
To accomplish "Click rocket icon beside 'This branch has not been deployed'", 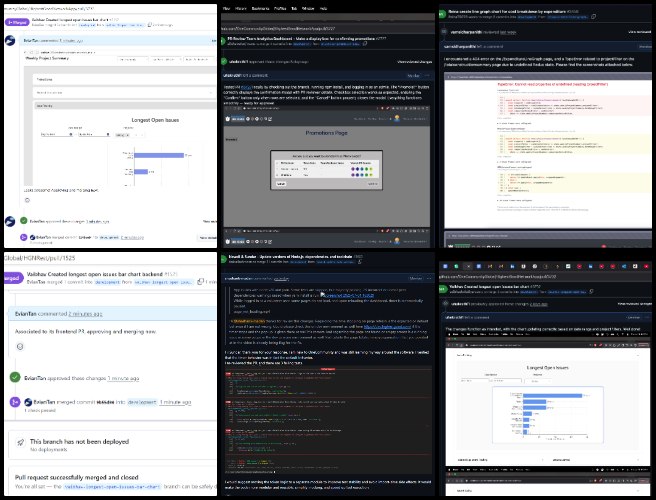I will (20, 442).
